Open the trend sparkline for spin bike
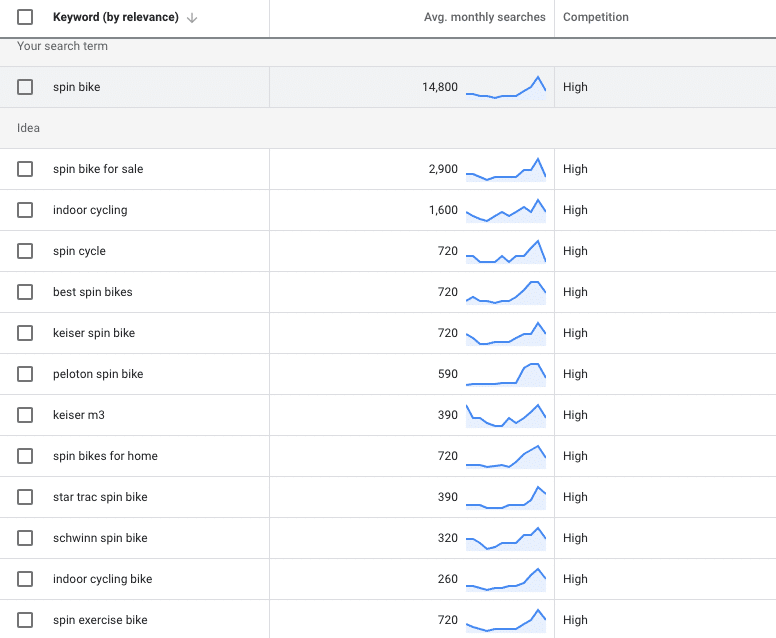This screenshot has height=638, width=776. (506, 87)
